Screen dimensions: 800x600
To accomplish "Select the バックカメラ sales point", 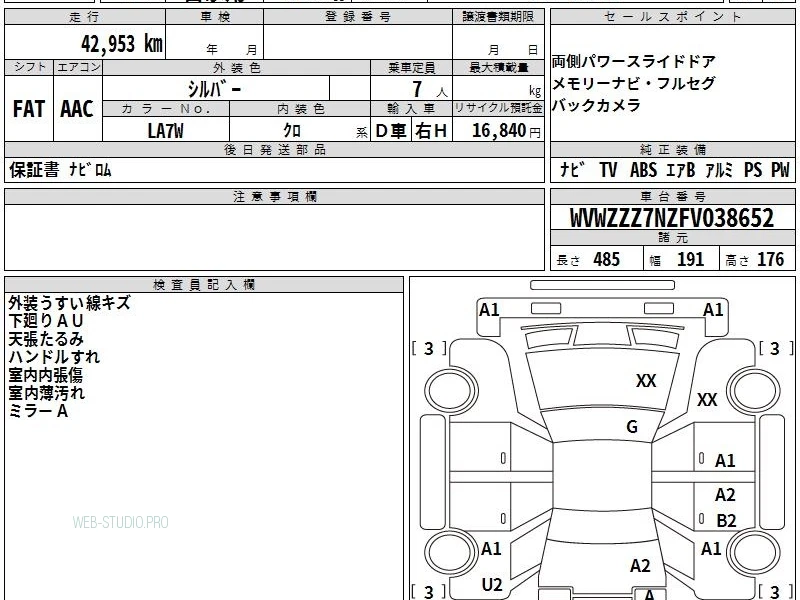I will 596,105.
